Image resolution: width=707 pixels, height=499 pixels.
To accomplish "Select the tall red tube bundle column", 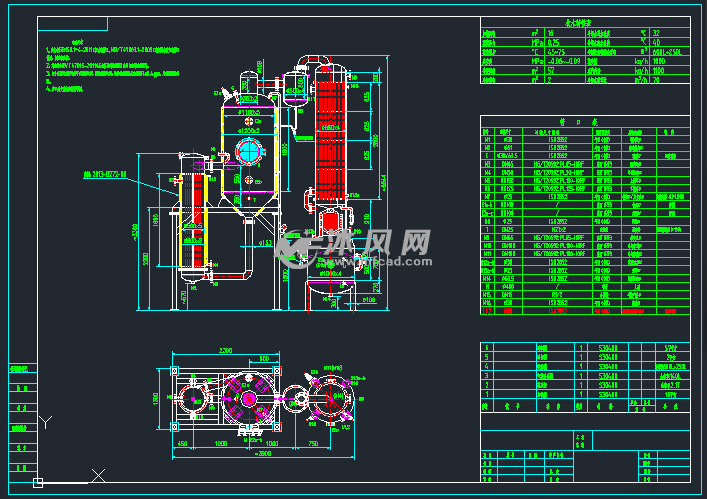I will coord(330,130).
